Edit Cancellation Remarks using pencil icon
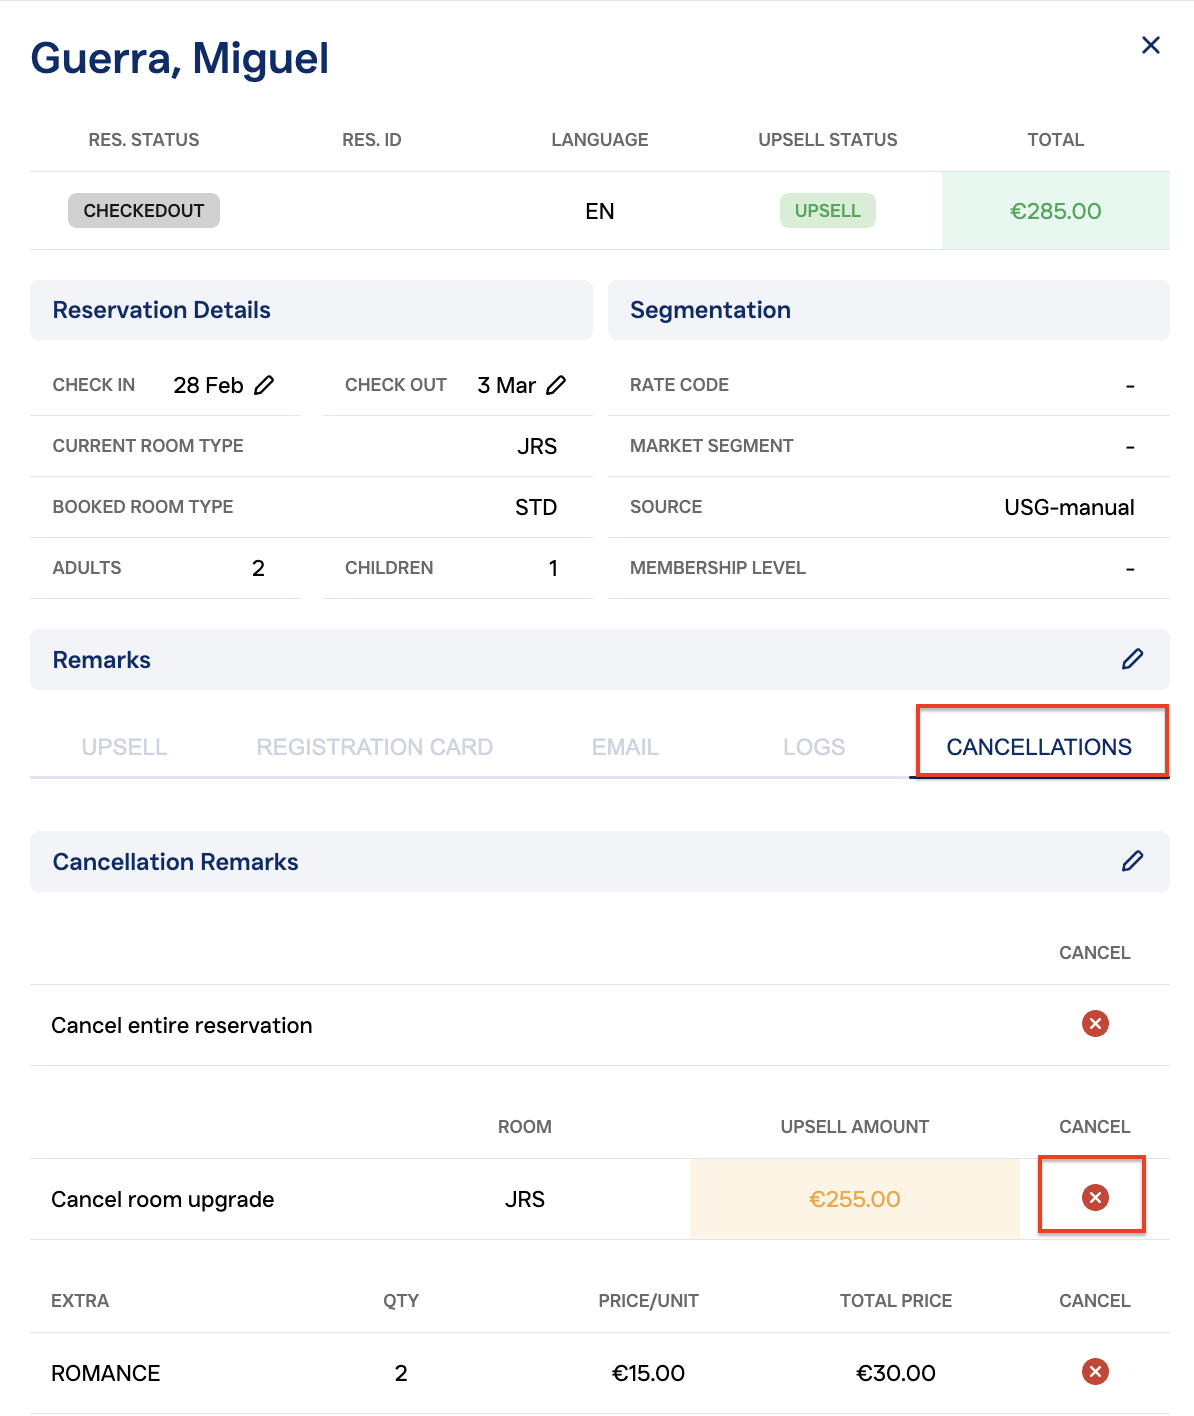 point(1132,861)
